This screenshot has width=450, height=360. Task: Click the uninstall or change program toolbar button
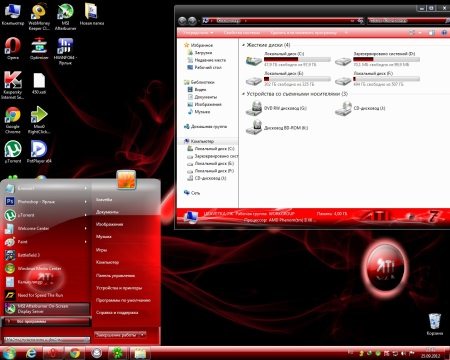(303, 33)
